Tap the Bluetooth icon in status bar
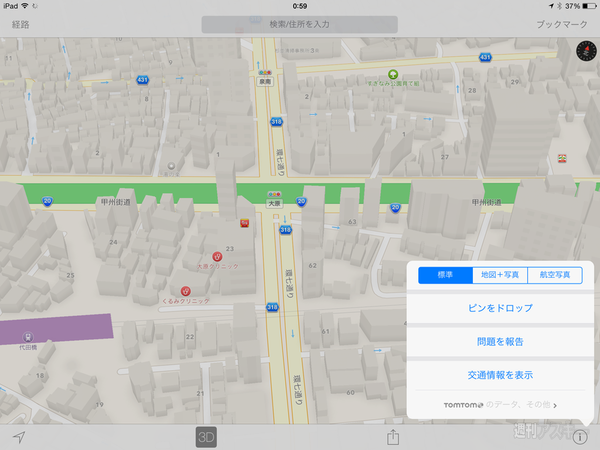 (x=559, y=6)
